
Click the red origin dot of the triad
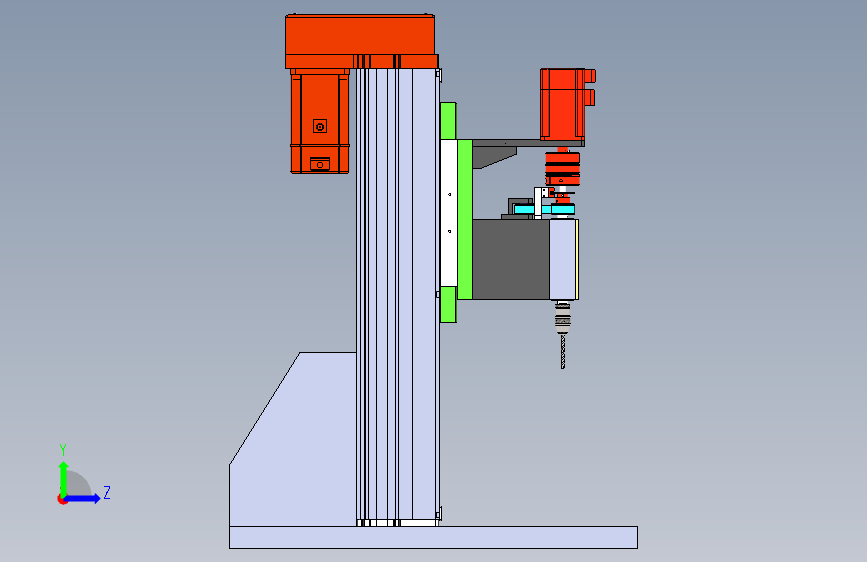(x=62, y=499)
